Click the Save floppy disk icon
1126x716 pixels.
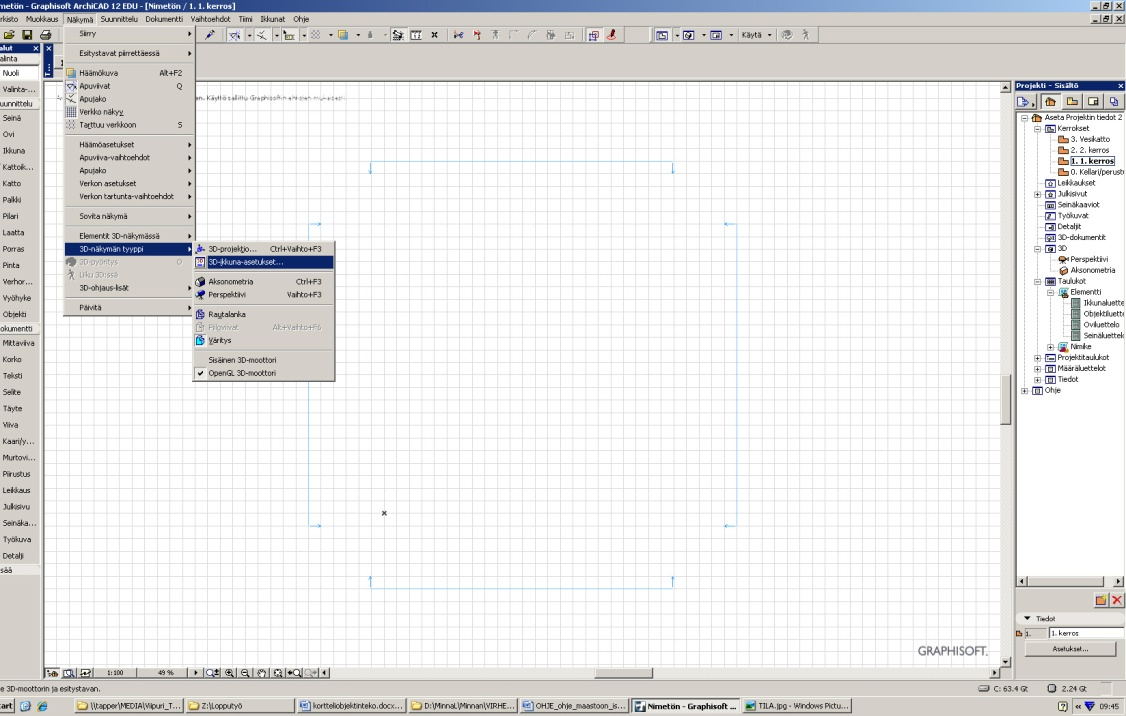pos(27,34)
